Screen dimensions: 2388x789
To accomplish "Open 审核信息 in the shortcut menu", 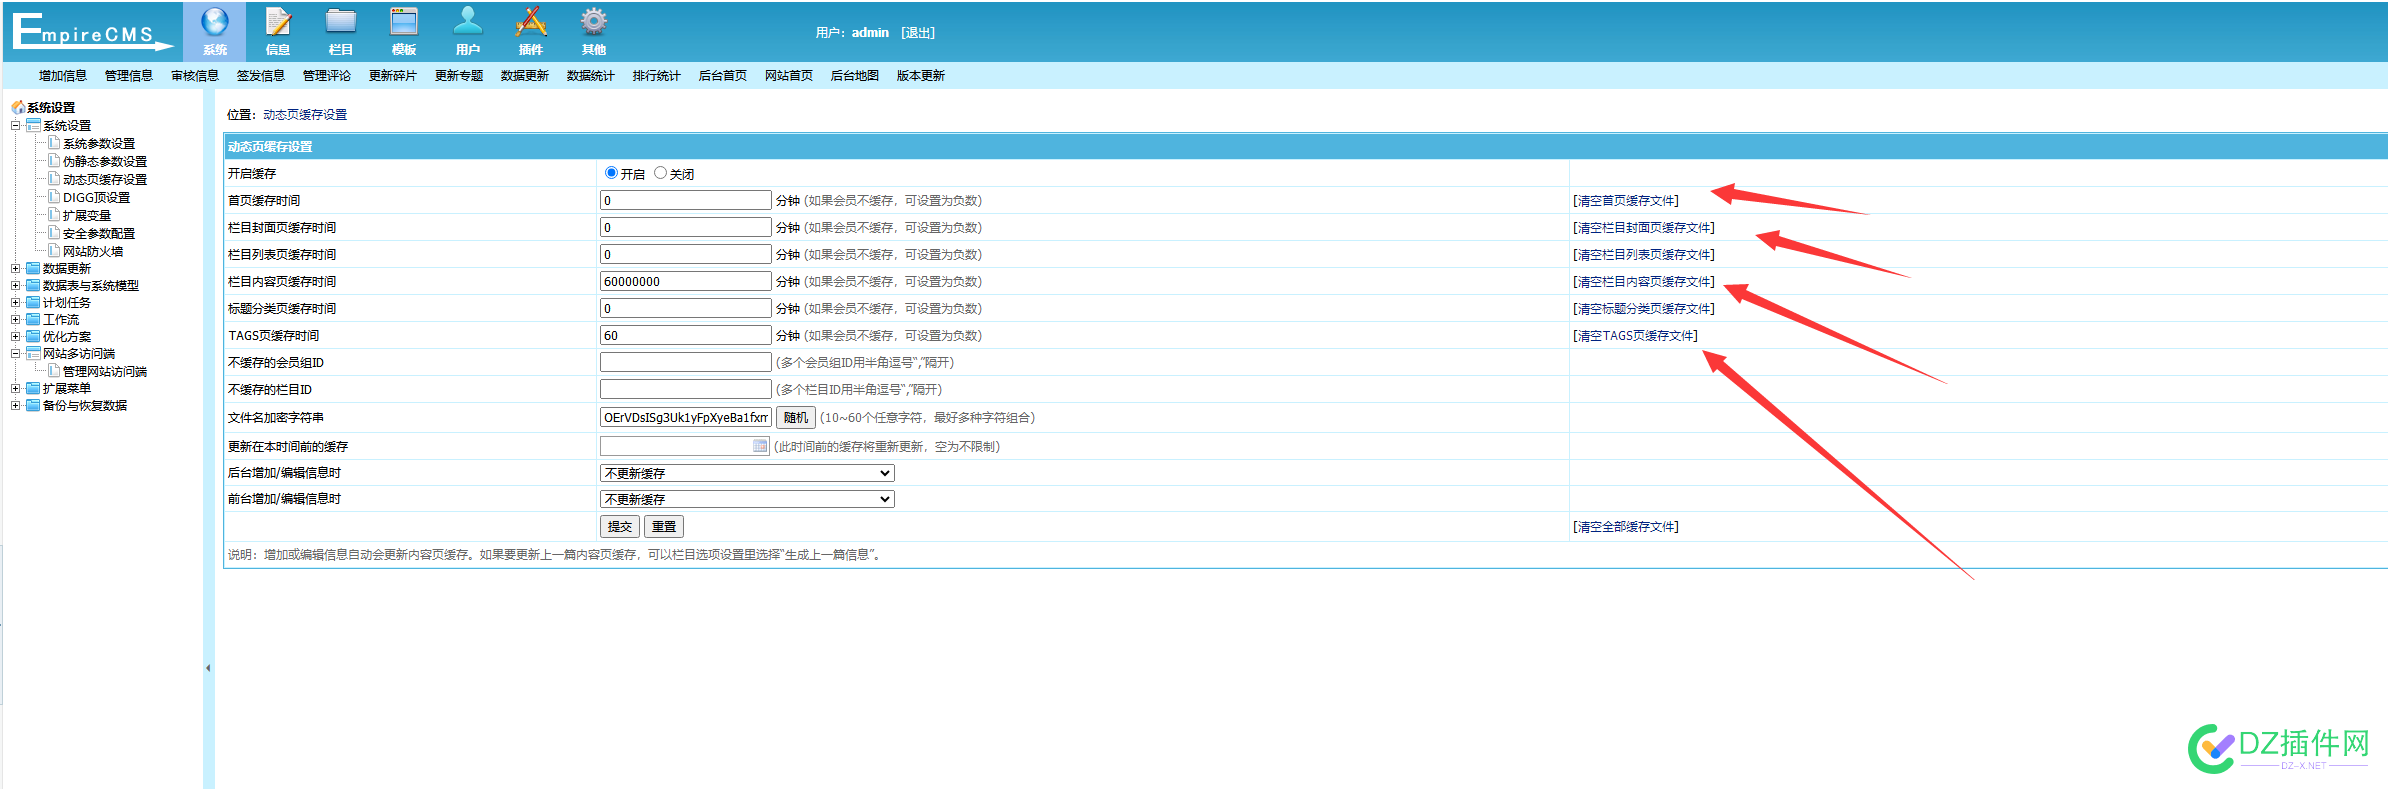I will pyautogui.click(x=194, y=76).
